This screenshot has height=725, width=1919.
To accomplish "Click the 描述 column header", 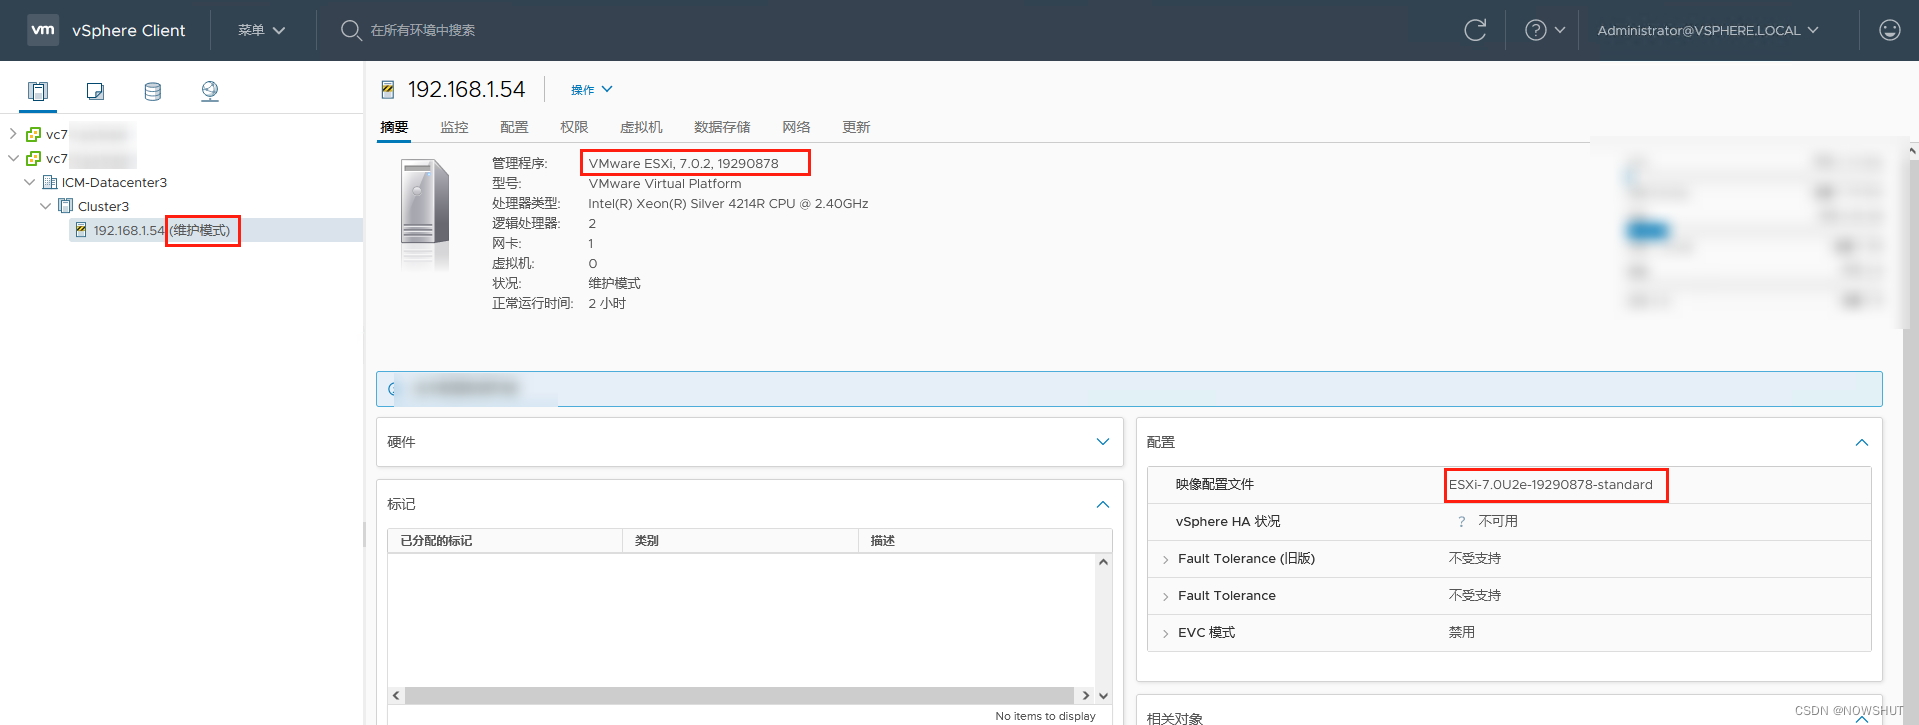I will (x=985, y=541).
